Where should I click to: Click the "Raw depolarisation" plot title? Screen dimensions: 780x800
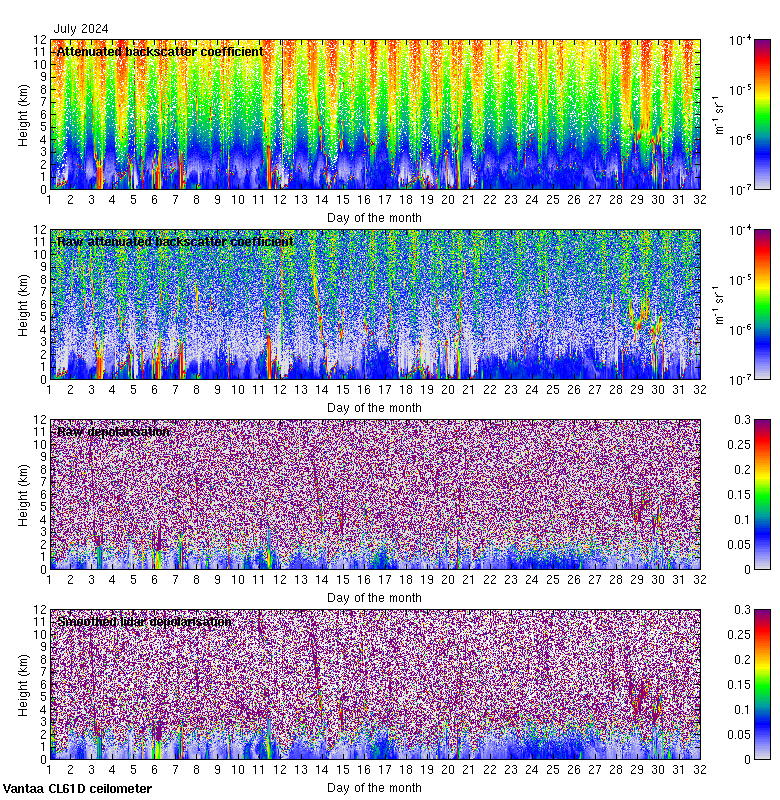[113, 432]
